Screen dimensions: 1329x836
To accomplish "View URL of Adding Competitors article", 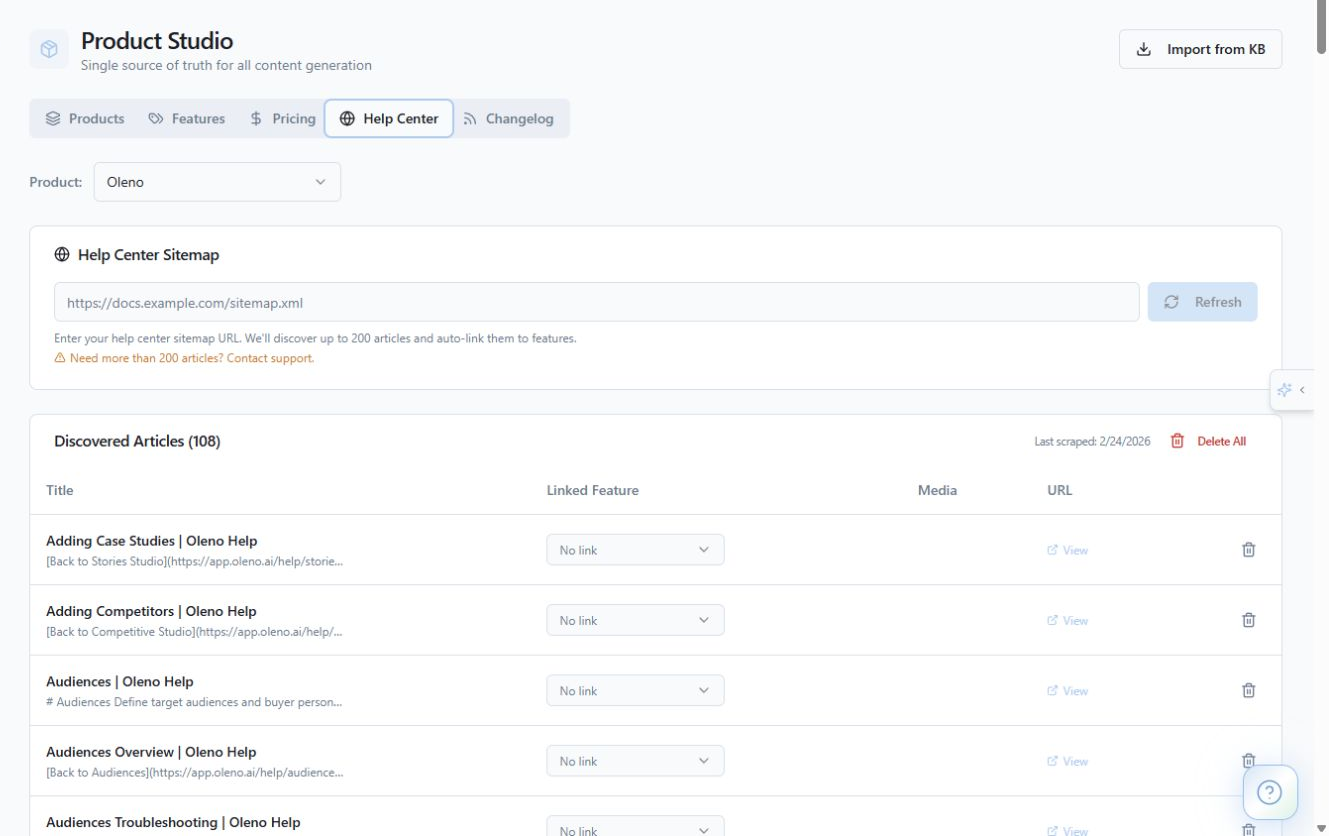I will click(1067, 620).
